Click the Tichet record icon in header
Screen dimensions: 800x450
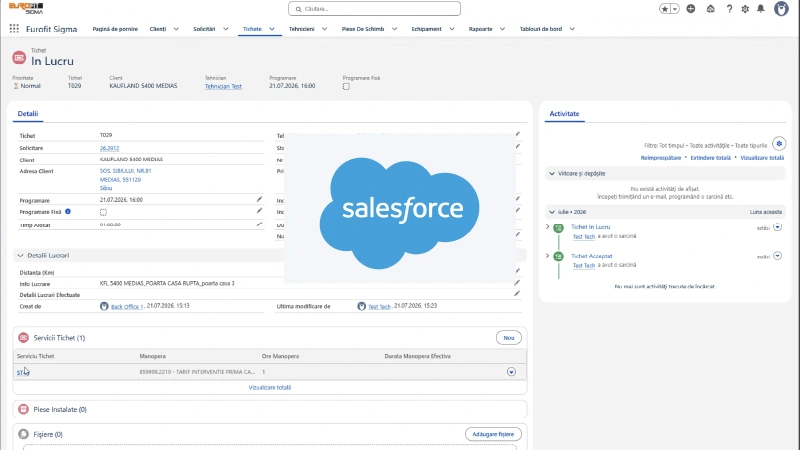pos(19,58)
